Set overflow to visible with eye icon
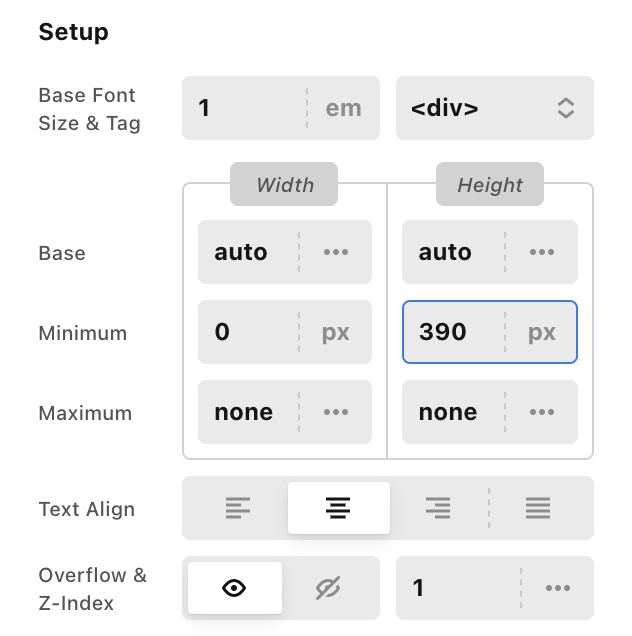Screen dimensions: 632x636 234,588
